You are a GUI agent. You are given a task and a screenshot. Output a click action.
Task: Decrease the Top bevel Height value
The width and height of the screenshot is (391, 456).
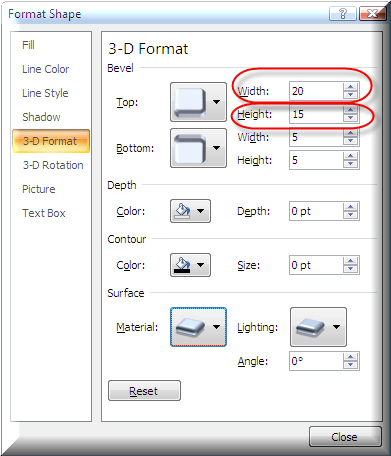(x=350, y=118)
